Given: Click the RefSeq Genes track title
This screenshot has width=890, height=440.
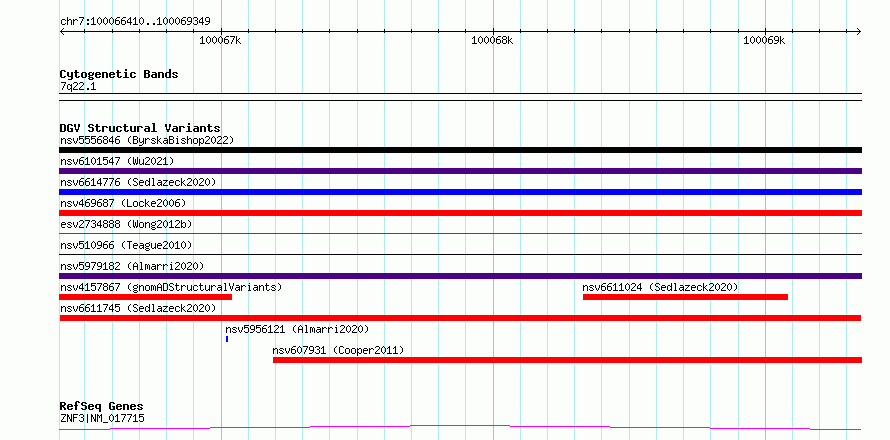Looking at the screenshot, I should pos(101,406).
